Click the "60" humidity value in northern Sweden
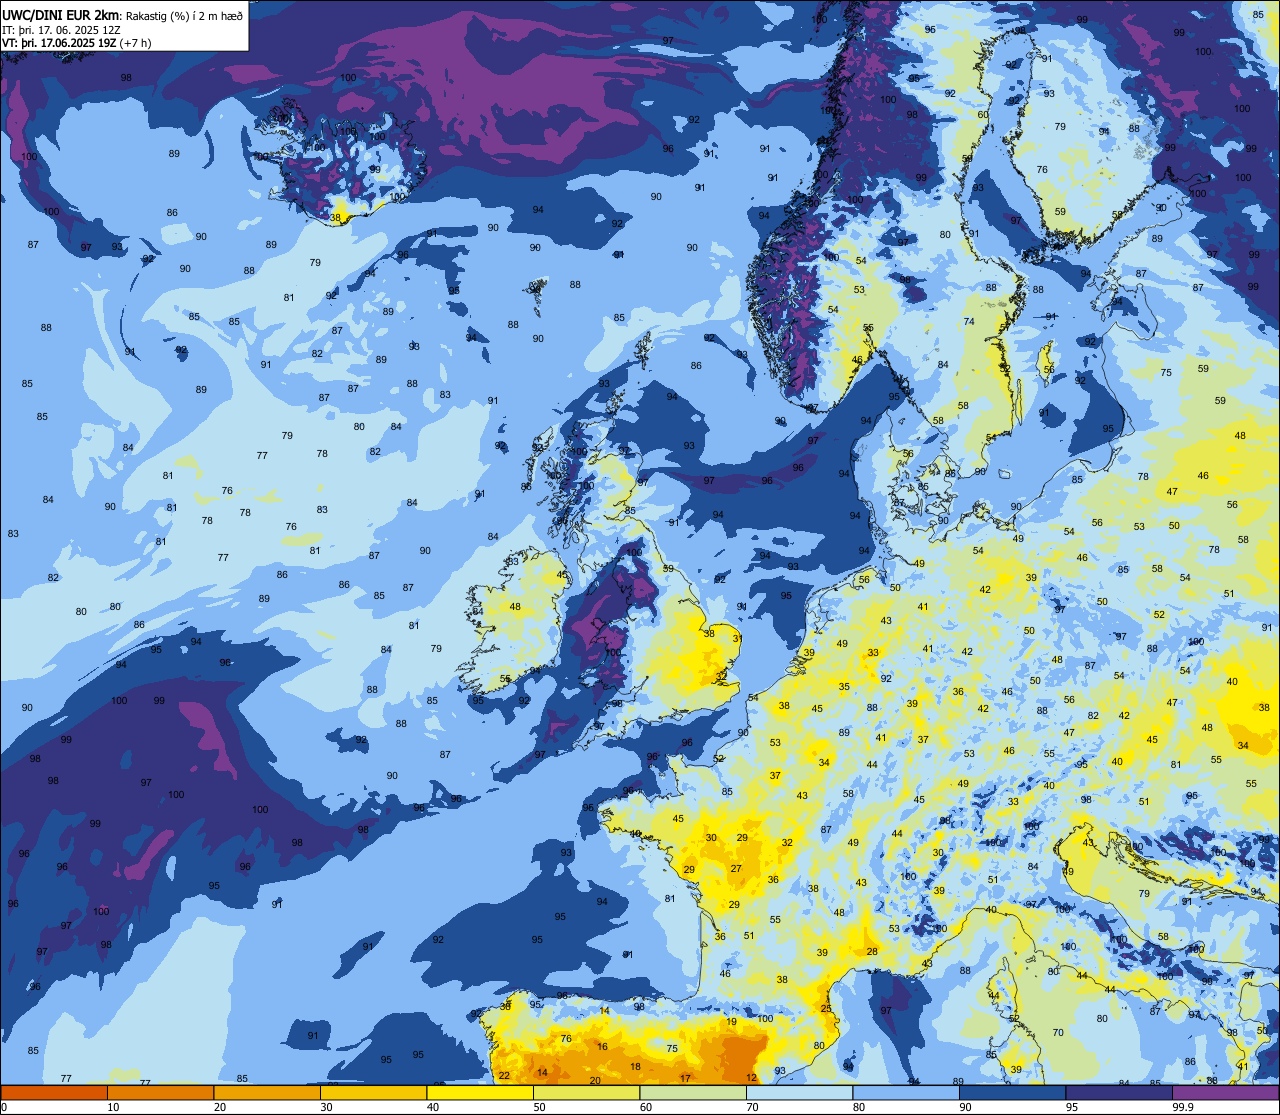Viewport: 1280px width, 1115px height. [983, 115]
